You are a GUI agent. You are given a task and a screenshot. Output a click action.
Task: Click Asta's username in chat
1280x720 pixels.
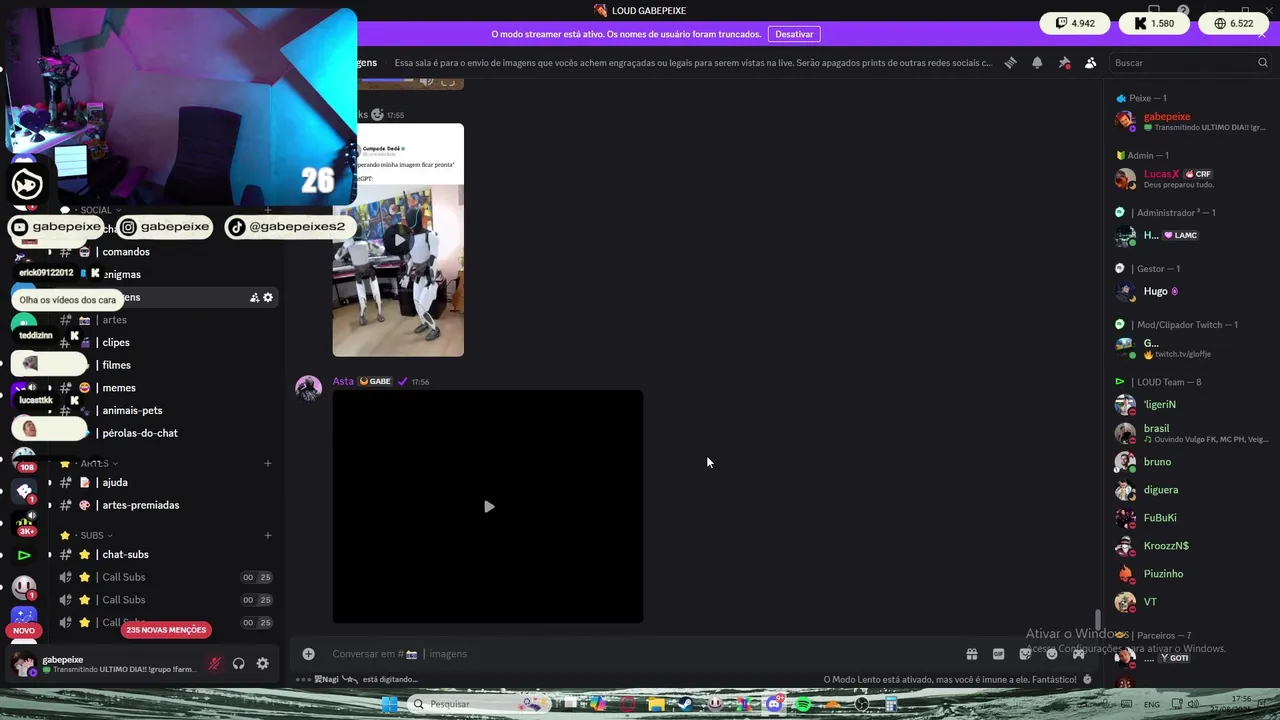point(343,381)
